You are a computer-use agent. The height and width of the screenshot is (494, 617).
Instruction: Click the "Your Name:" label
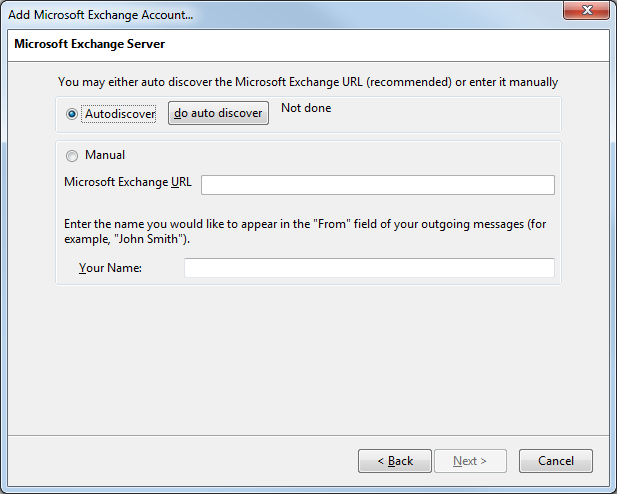110,268
